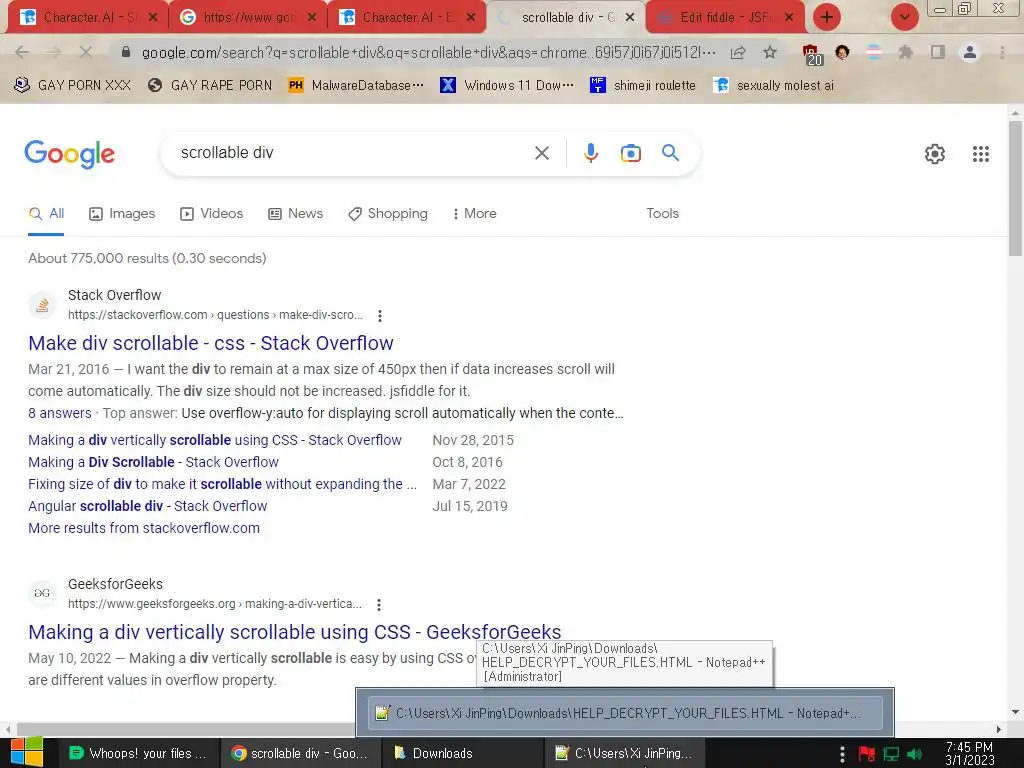Image resolution: width=1024 pixels, height=768 pixels.
Task: Open new tab with plus button
Action: coord(827,17)
